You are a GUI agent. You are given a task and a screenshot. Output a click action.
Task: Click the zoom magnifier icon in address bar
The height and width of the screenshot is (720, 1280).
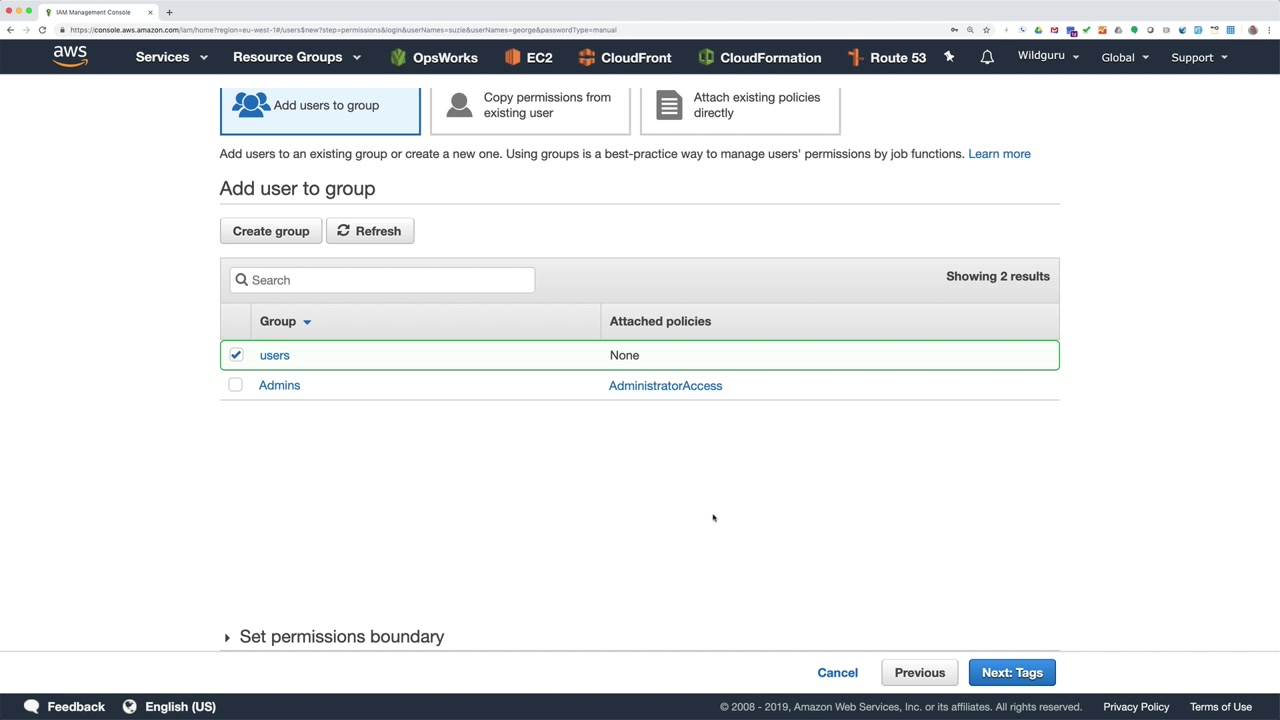click(x=970, y=30)
